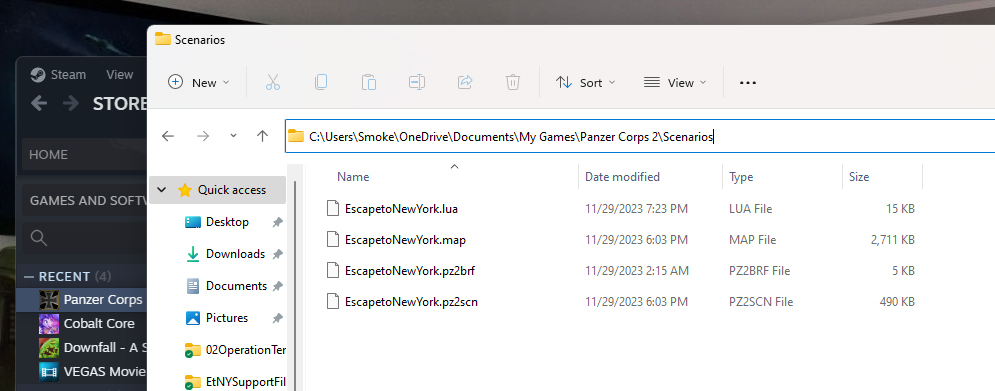Click the Delete trash icon
Screen dimensions: 995x391
click(513, 83)
